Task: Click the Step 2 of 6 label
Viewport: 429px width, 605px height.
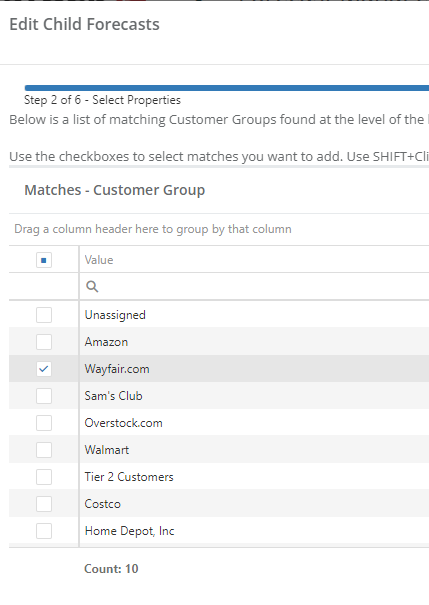Action: pyautogui.click(x=102, y=100)
